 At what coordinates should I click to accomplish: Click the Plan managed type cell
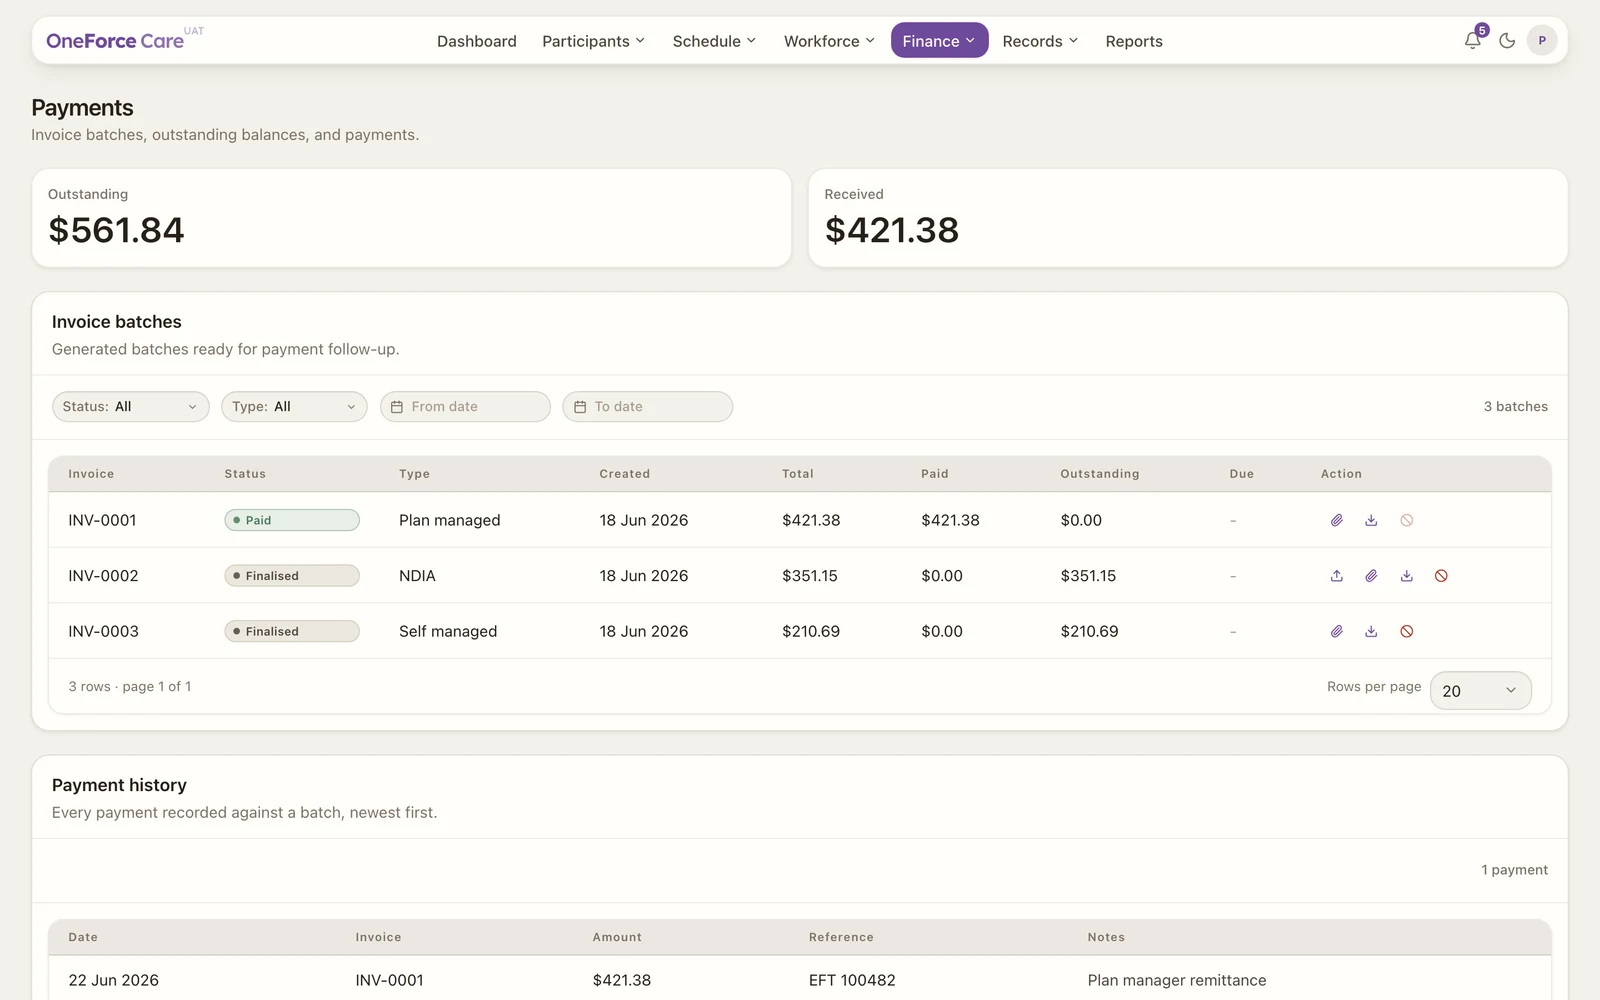point(449,520)
